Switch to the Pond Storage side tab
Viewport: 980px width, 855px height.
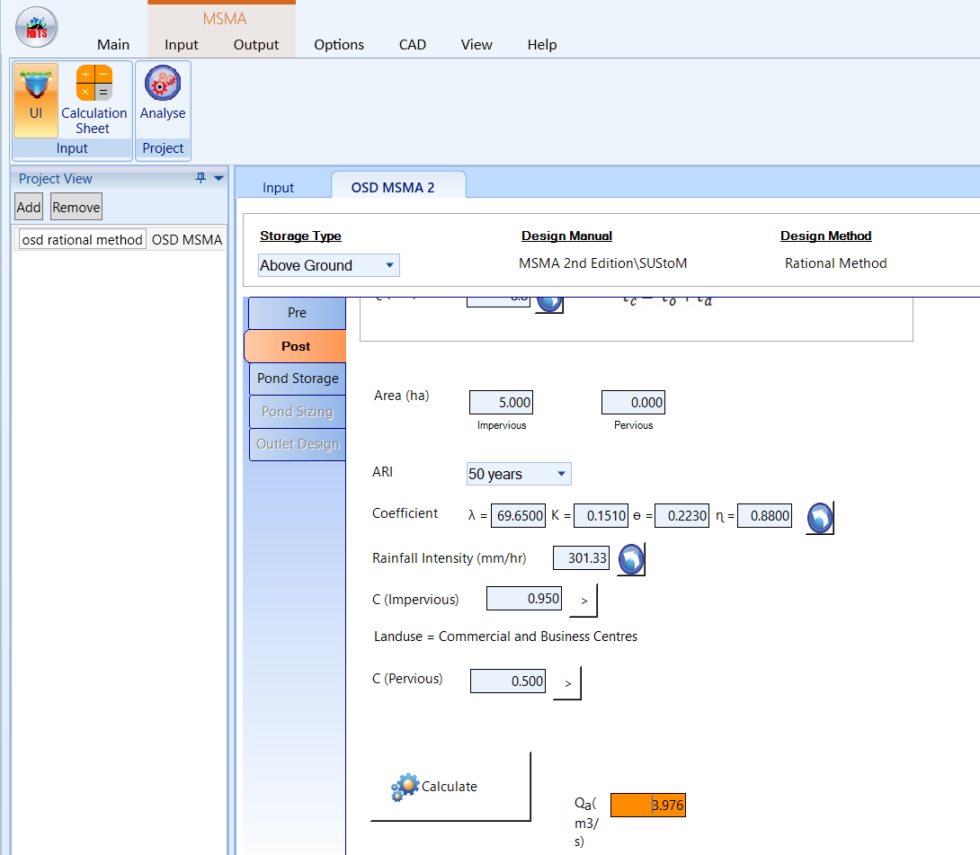[x=297, y=378]
